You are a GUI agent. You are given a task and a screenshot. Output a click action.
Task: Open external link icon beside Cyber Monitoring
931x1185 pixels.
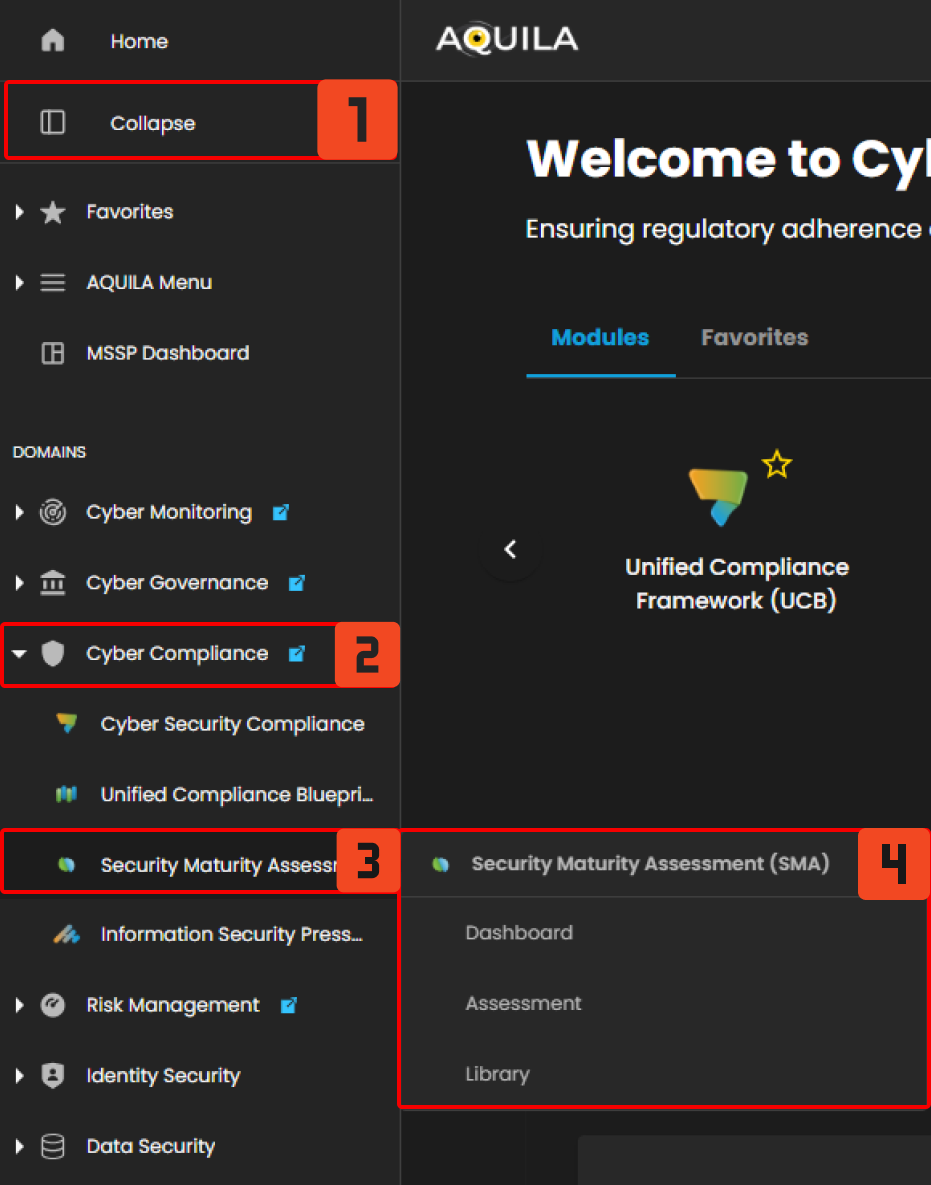(281, 512)
